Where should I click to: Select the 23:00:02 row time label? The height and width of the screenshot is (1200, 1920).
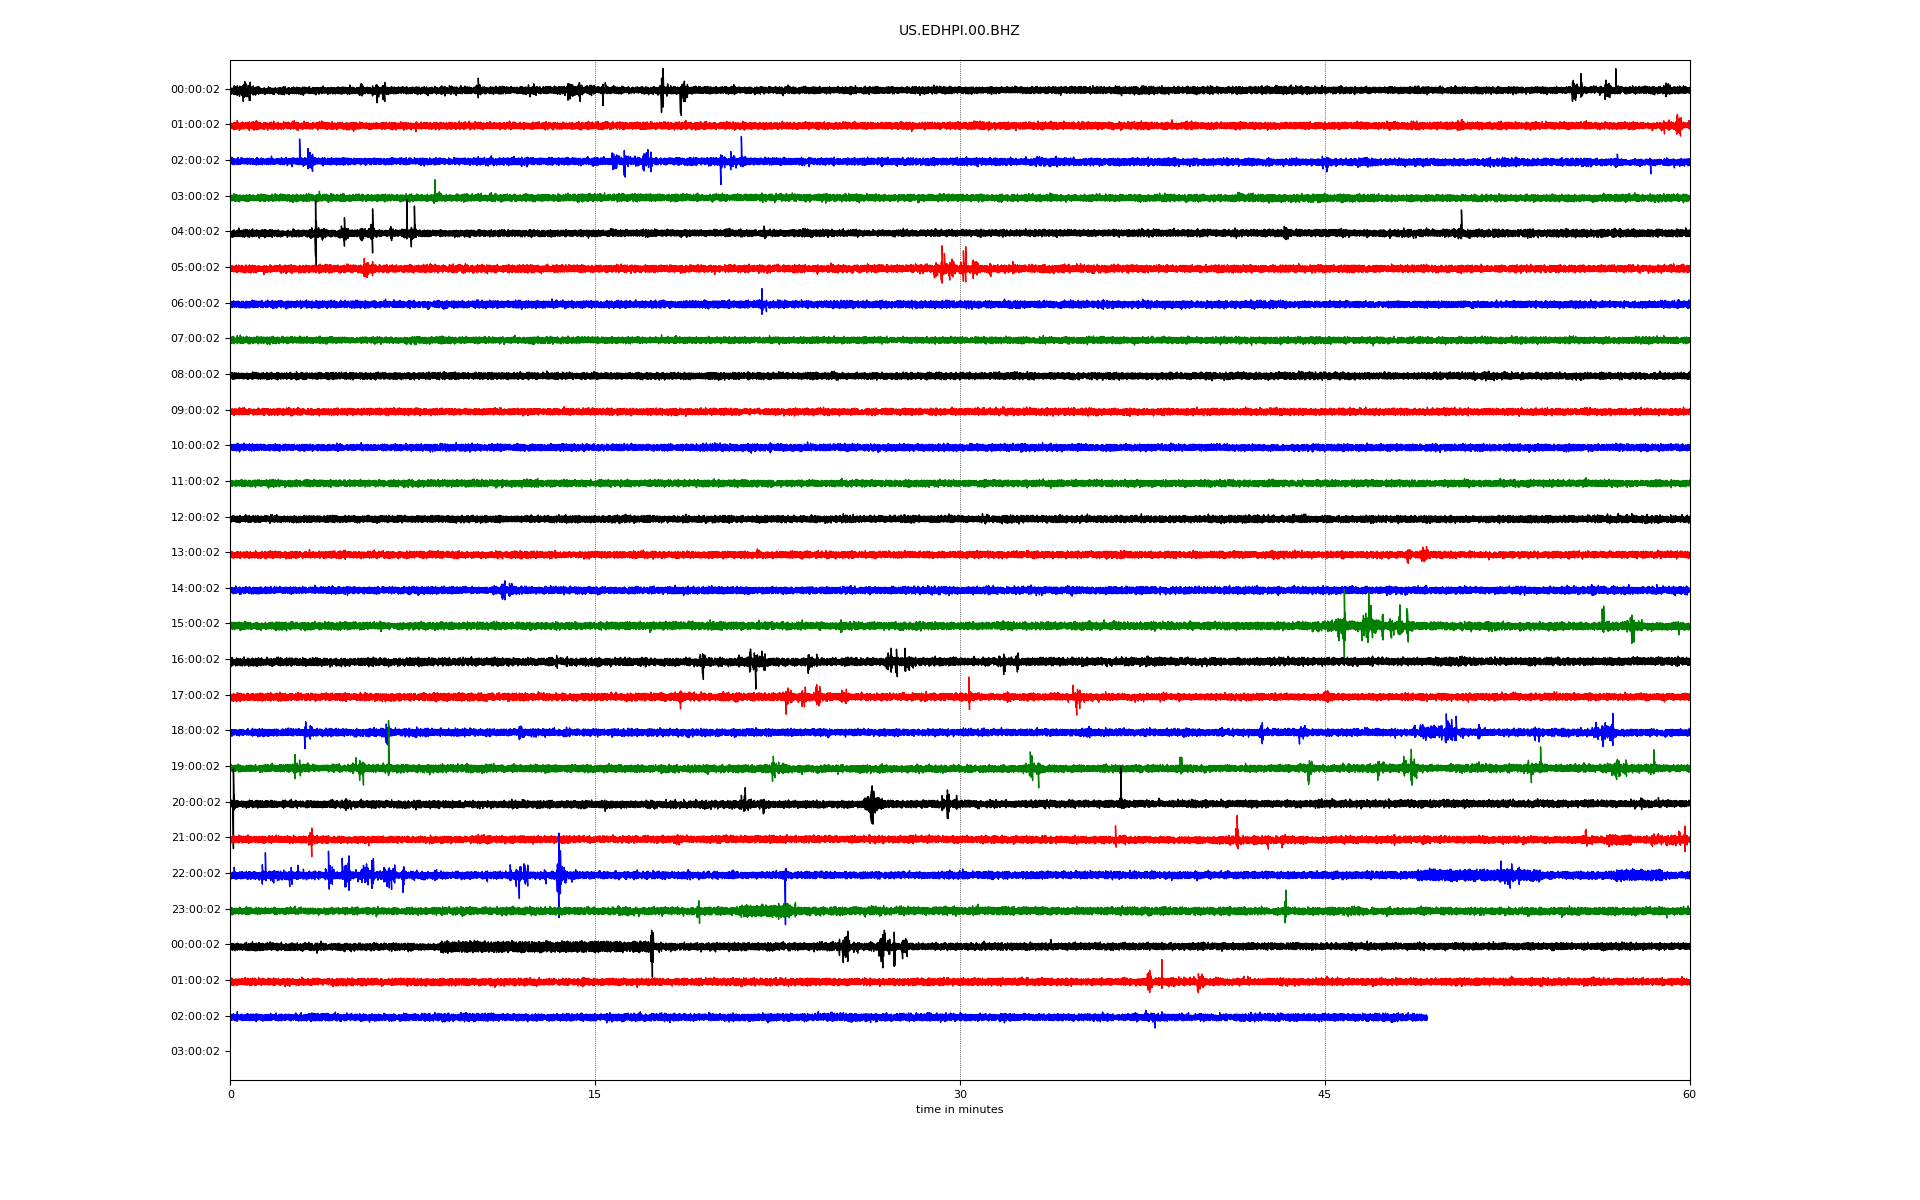(195, 910)
